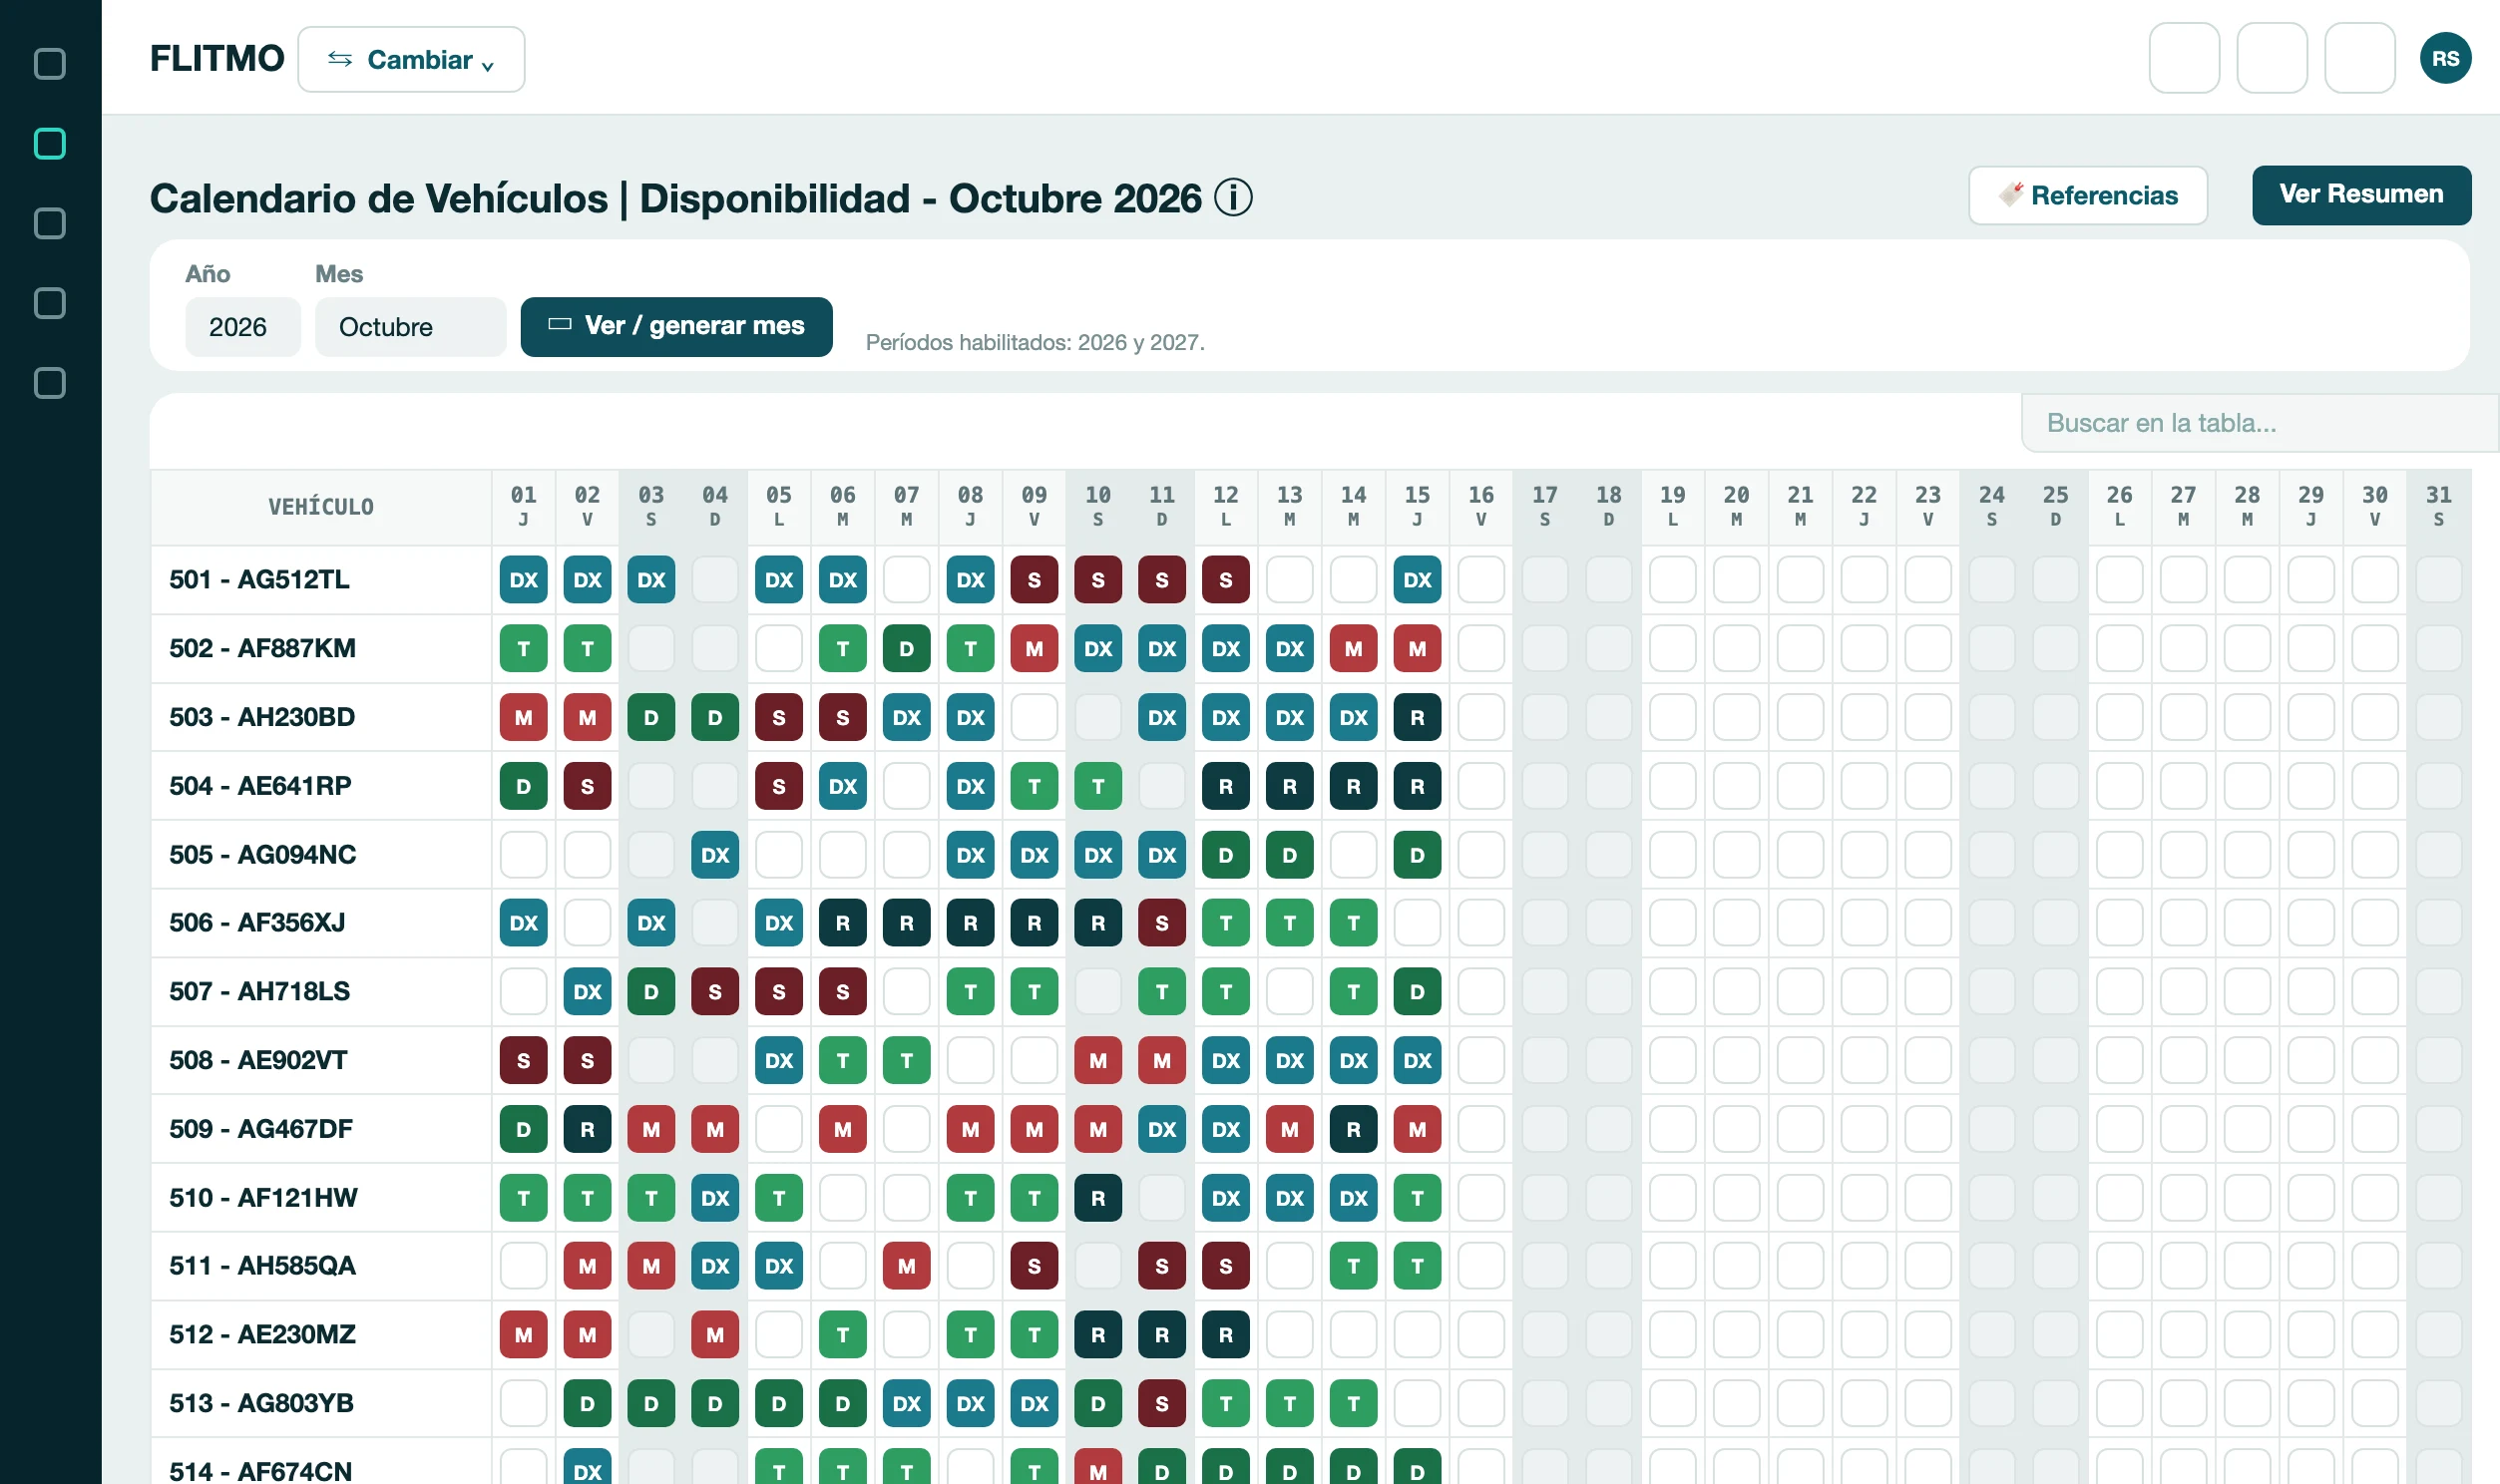Click the S cell for 506 on day 11
The height and width of the screenshot is (1484, 2500).
[x=1162, y=923]
